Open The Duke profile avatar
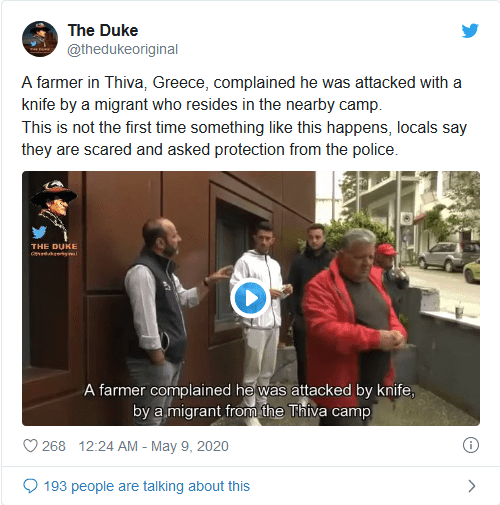This screenshot has height=505, width=500. coord(40,39)
